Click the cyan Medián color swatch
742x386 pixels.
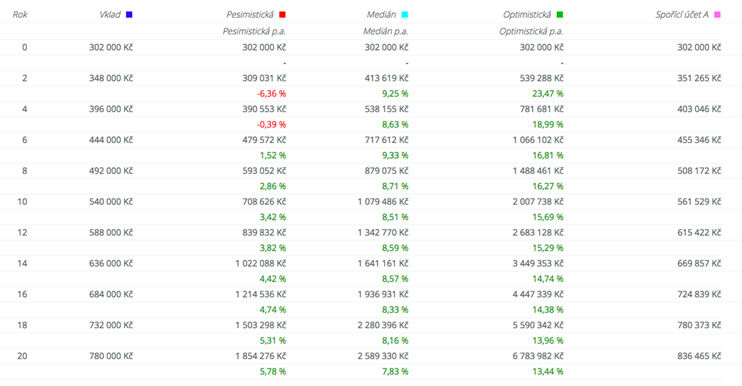click(x=405, y=15)
